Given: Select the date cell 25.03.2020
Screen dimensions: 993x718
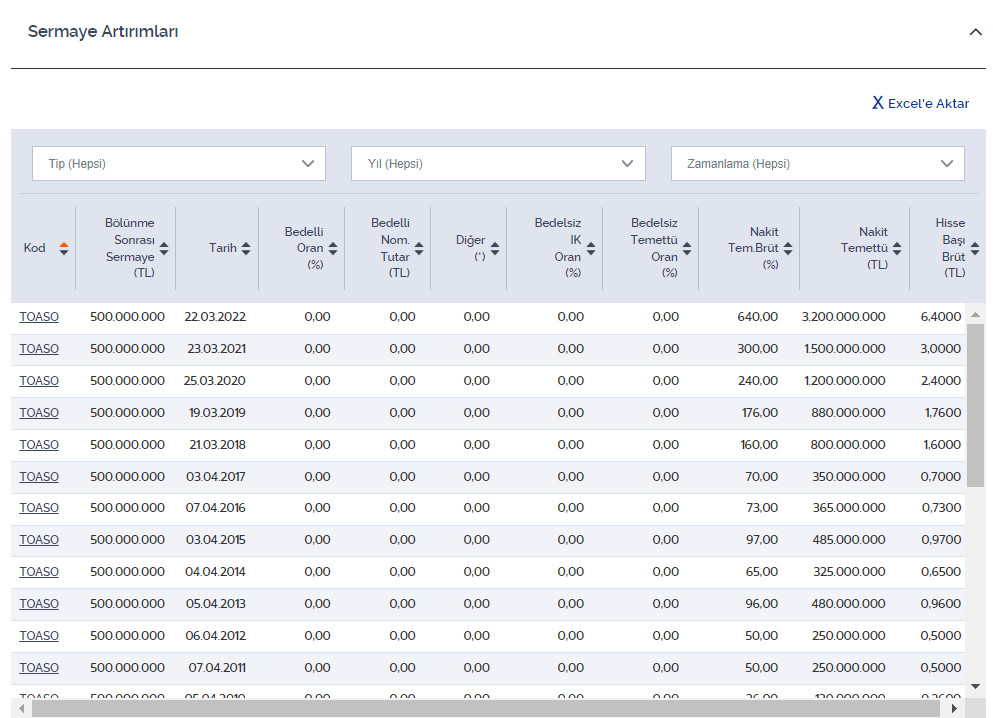Looking at the screenshot, I should (x=215, y=381).
